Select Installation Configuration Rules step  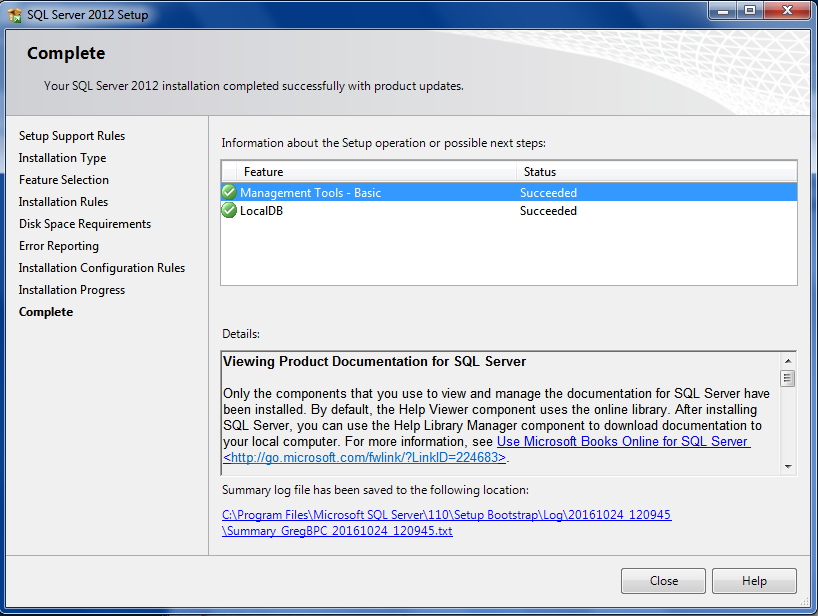(x=102, y=268)
